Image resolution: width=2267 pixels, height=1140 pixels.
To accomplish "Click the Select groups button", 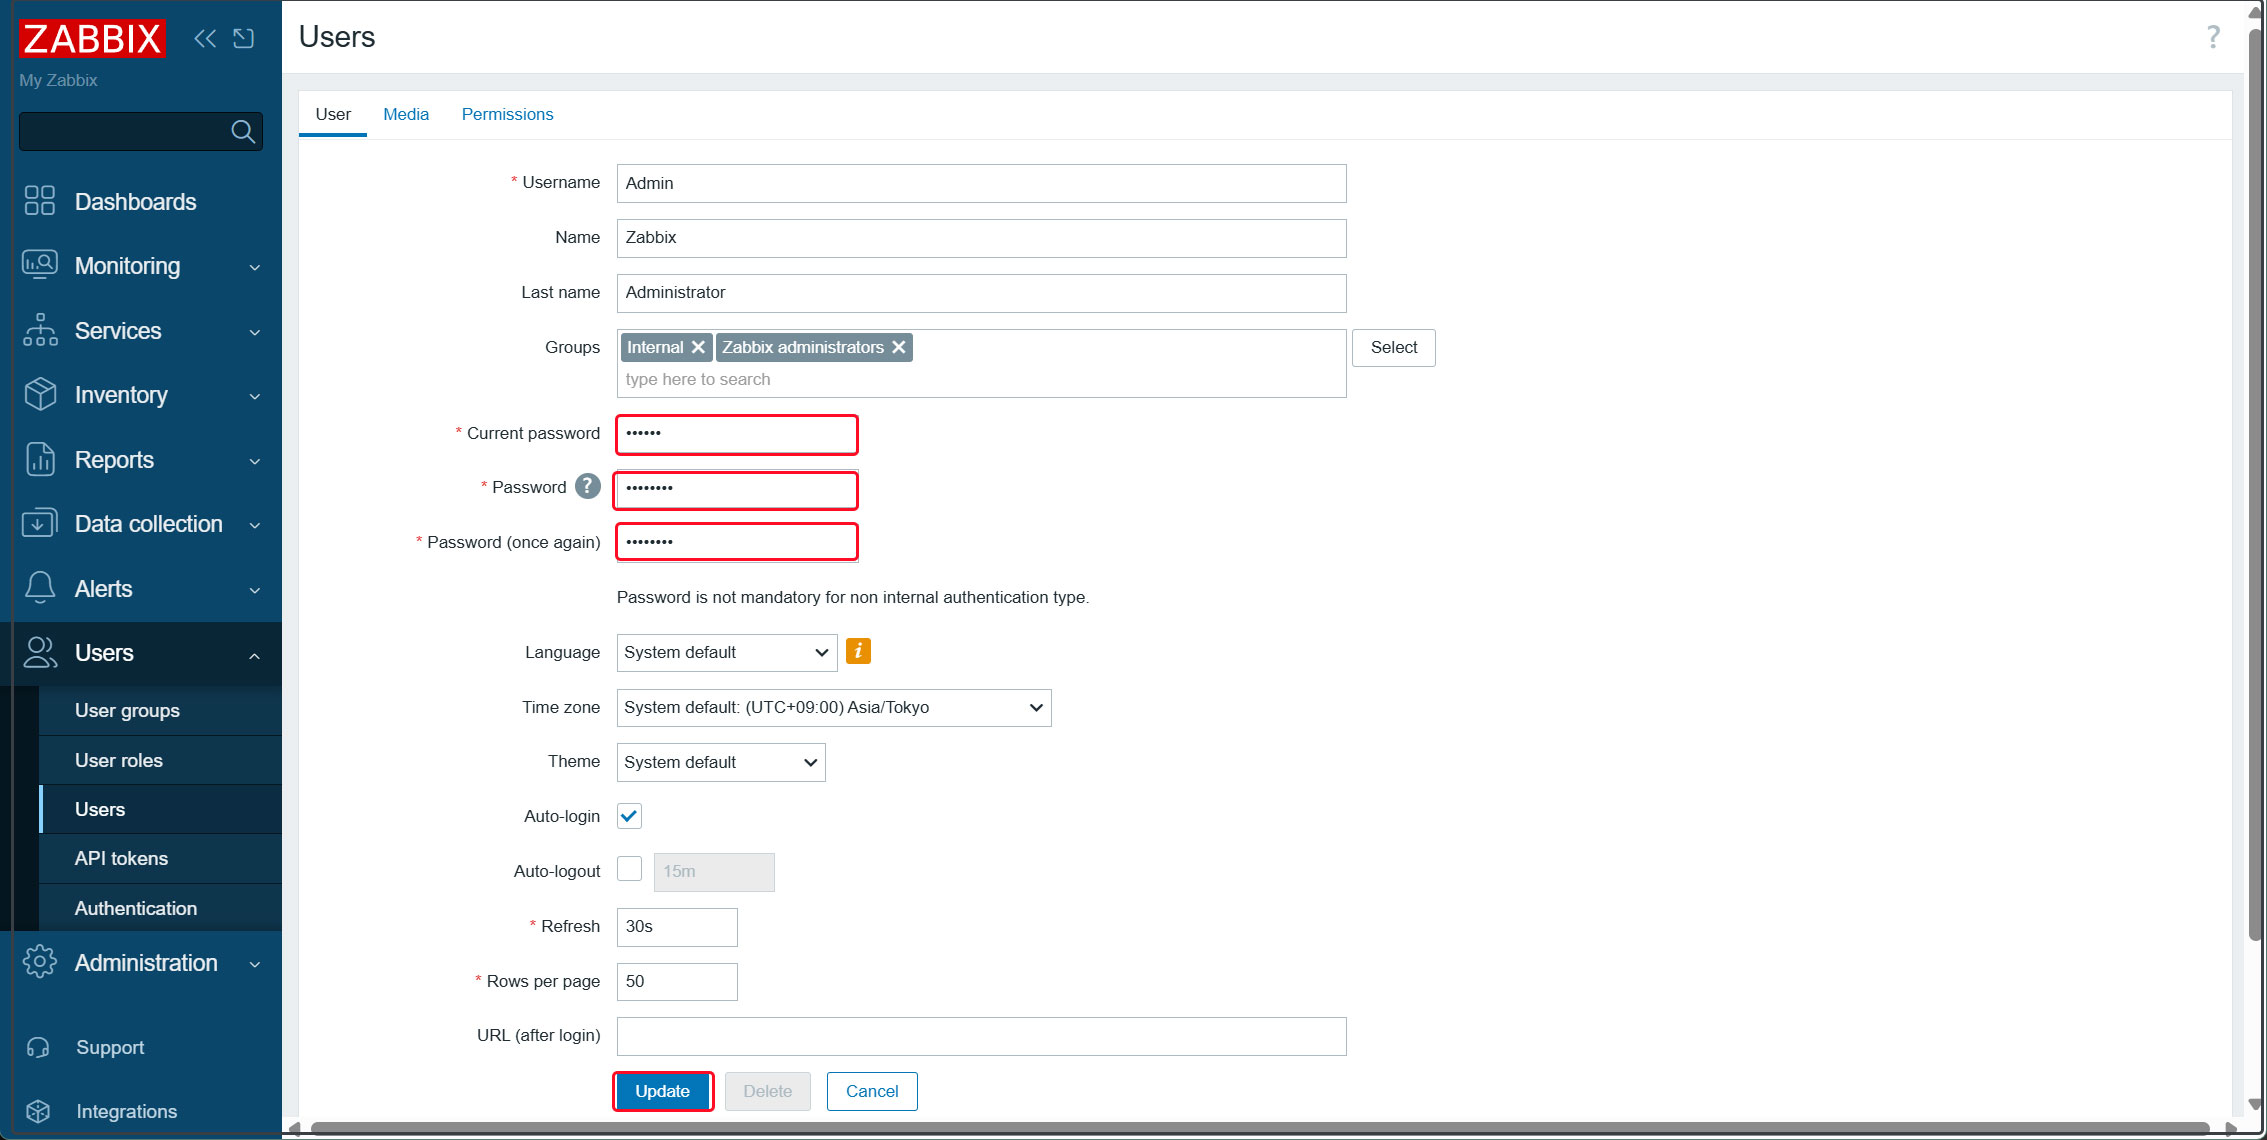I will click(x=1393, y=347).
